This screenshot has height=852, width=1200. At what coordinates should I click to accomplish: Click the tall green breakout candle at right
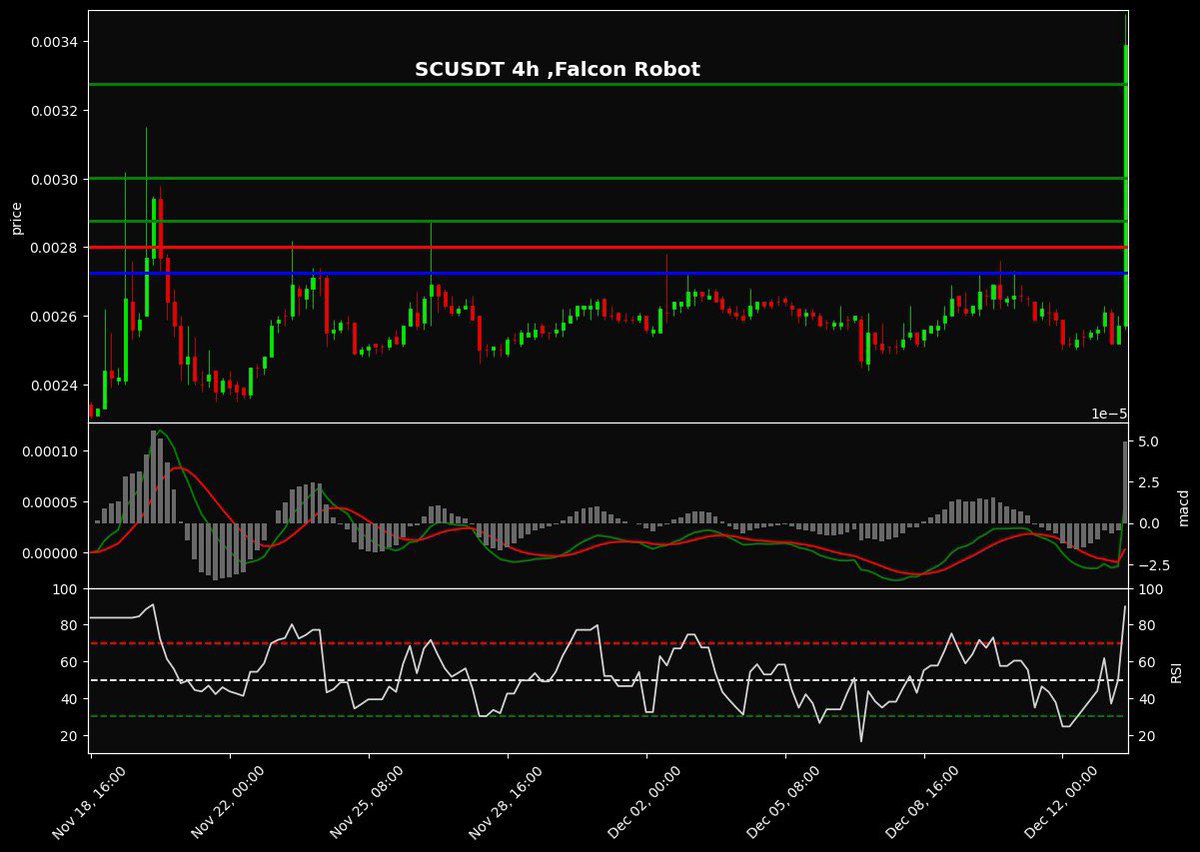[x=1126, y=185]
